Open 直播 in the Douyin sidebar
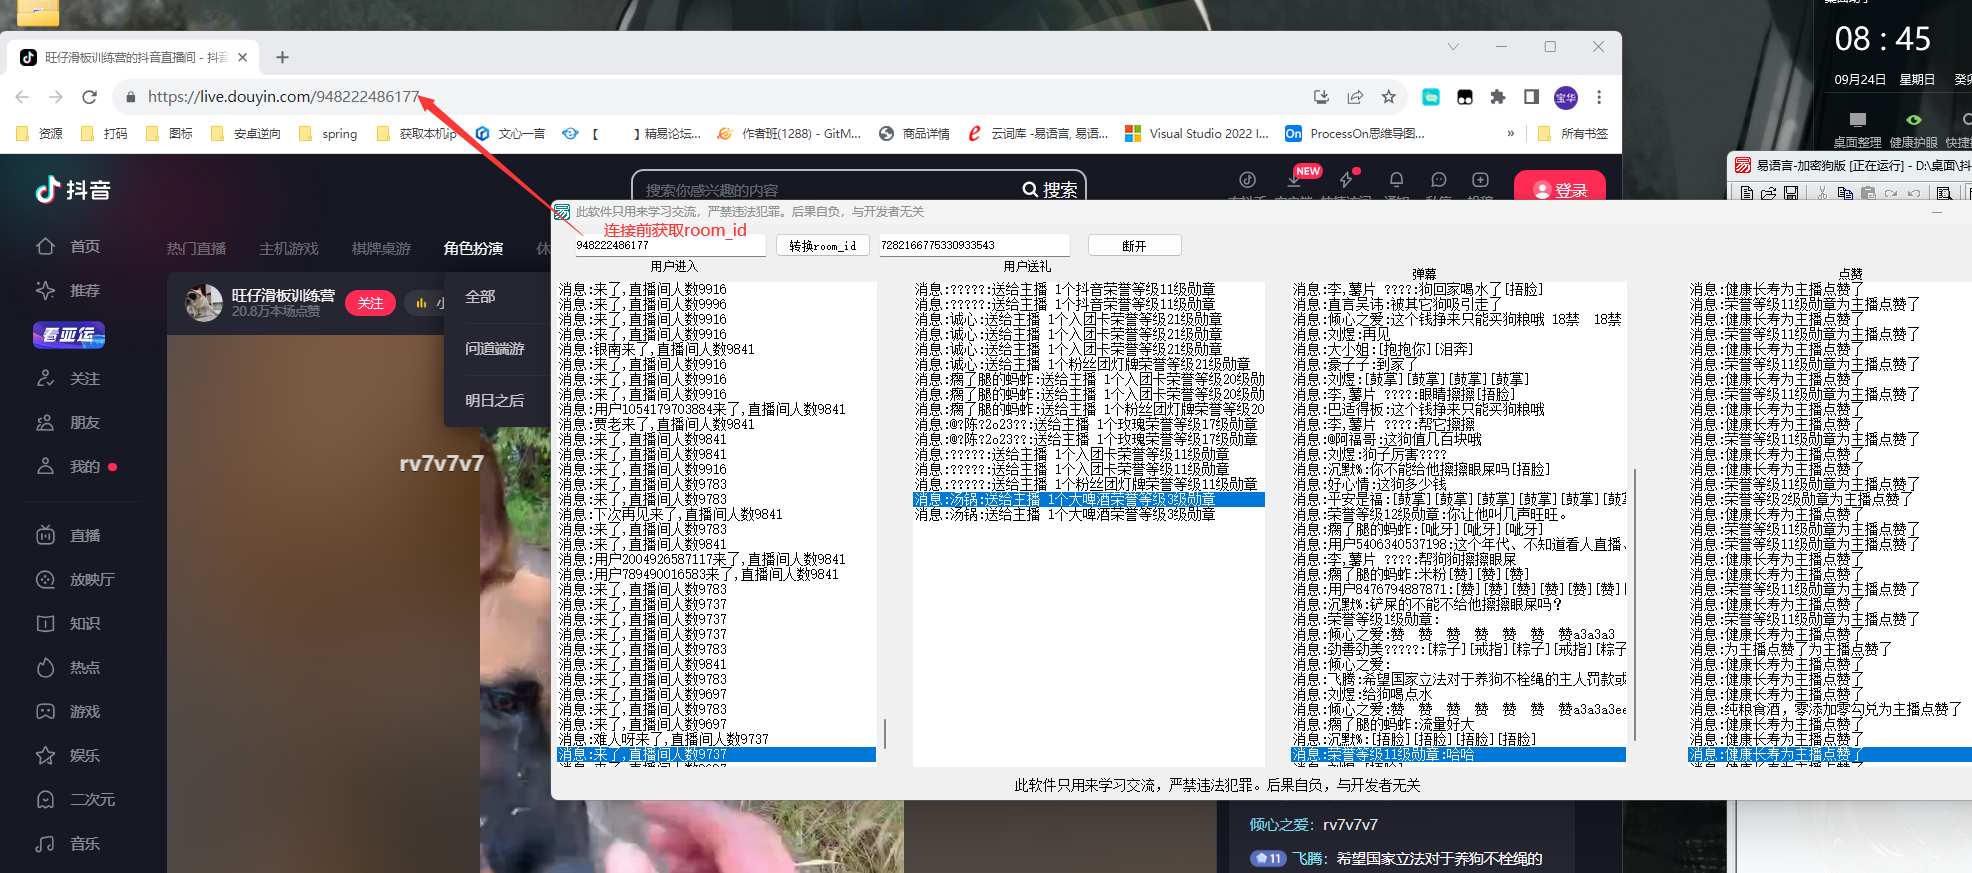The height and width of the screenshot is (873, 1972). 68,535
